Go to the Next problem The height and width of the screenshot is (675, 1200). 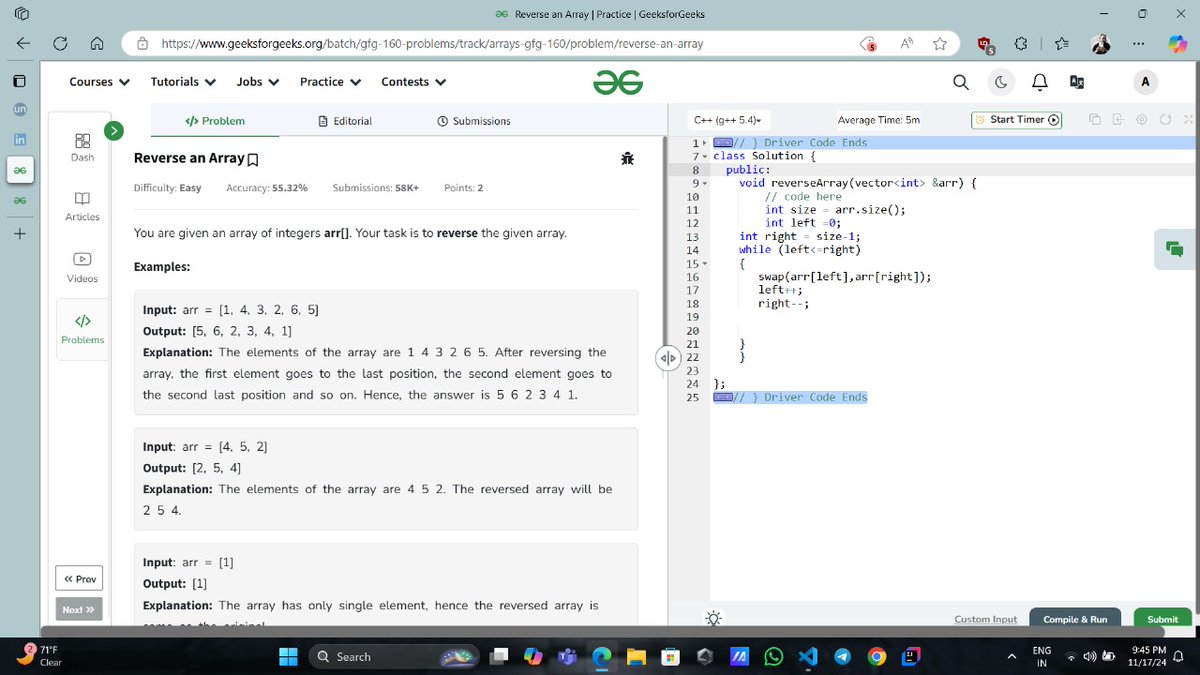click(79, 609)
